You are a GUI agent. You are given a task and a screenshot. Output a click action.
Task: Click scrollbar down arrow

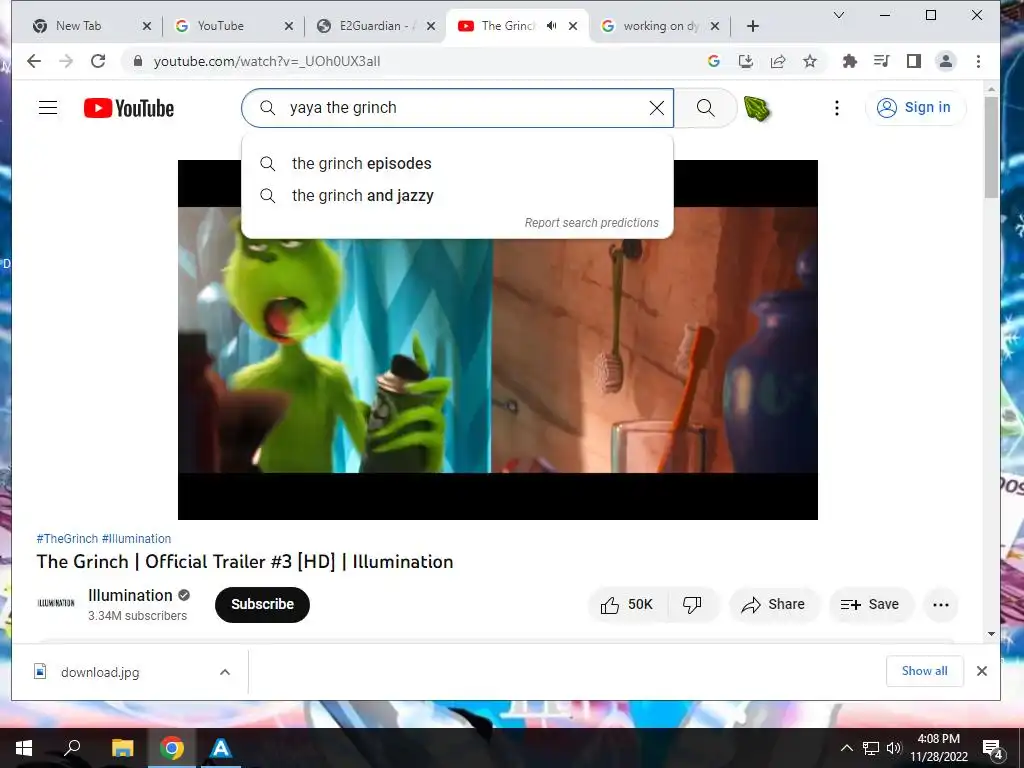click(991, 633)
